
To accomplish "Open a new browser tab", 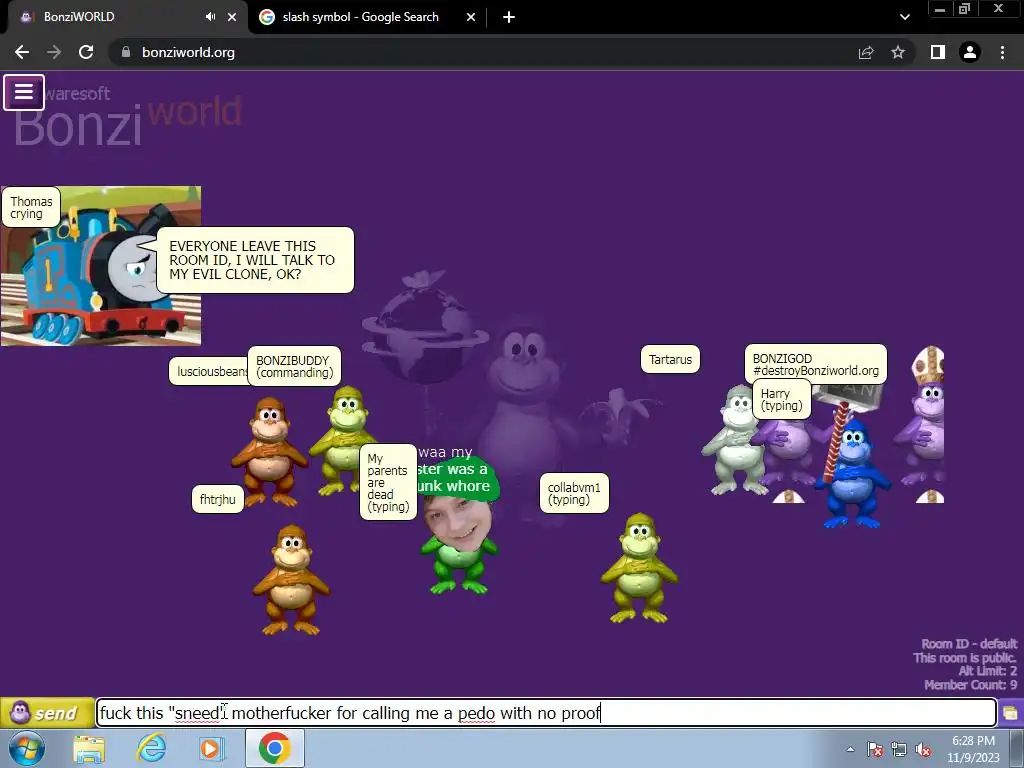I will point(509,17).
